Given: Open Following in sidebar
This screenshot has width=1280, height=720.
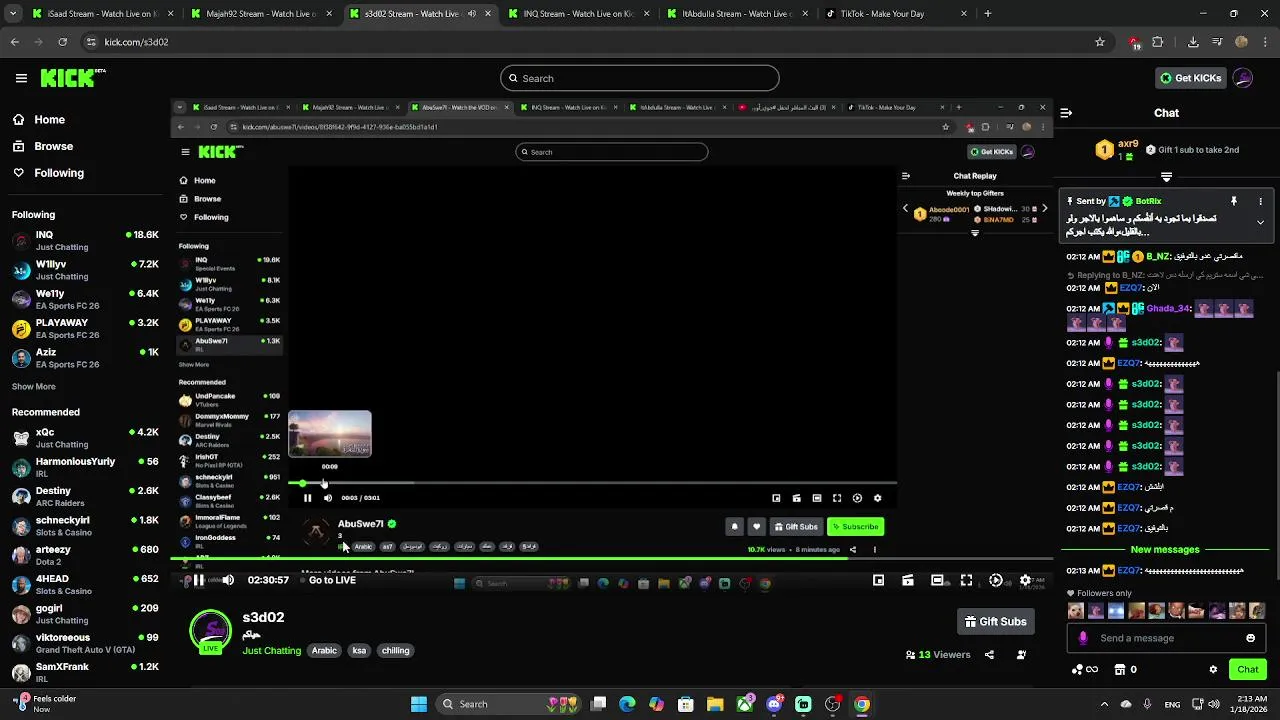Looking at the screenshot, I should point(59,173).
